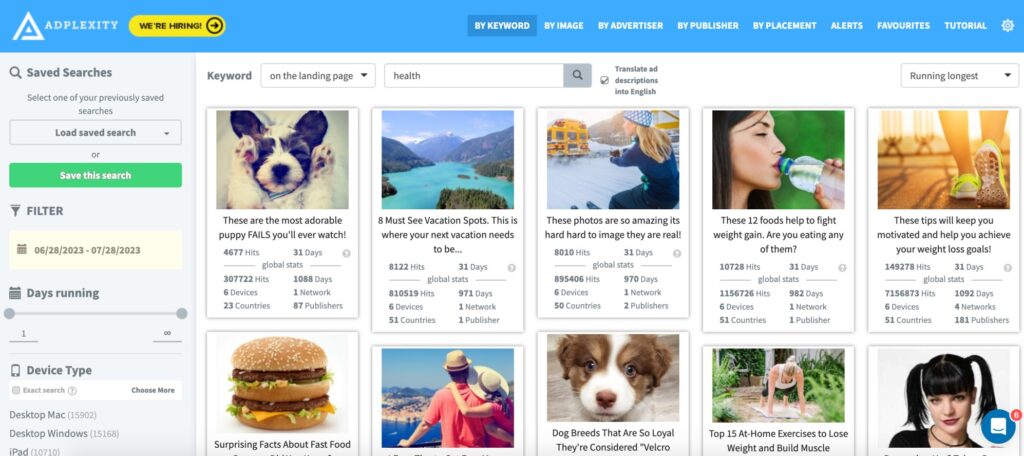Select iPad device filter
Image resolution: width=1024 pixels, height=456 pixels.
click(35, 451)
